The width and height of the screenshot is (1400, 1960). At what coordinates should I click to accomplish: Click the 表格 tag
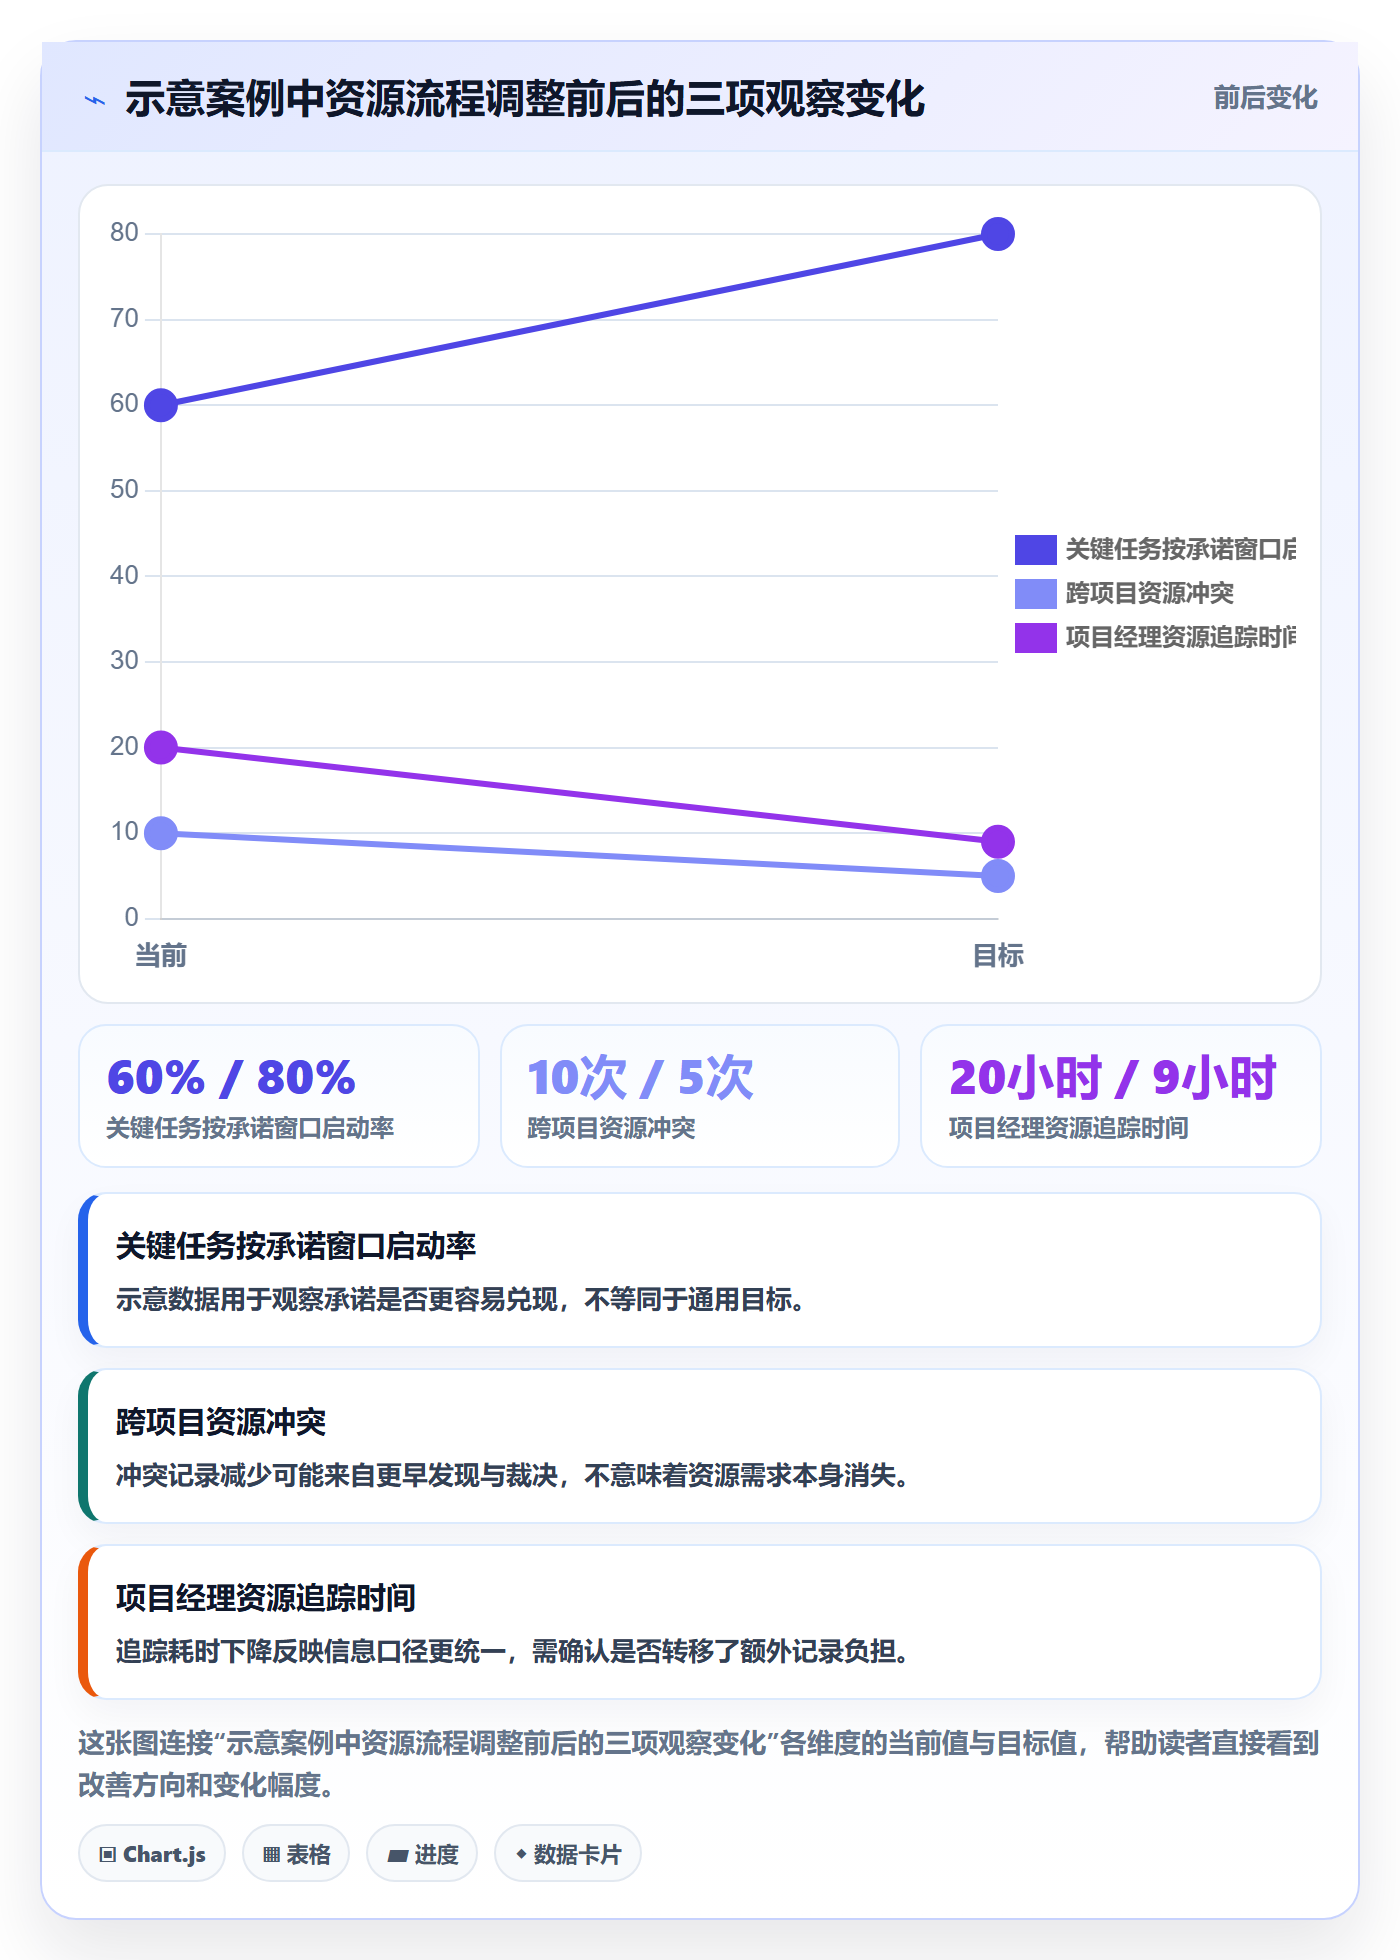tap(296, 1853)
